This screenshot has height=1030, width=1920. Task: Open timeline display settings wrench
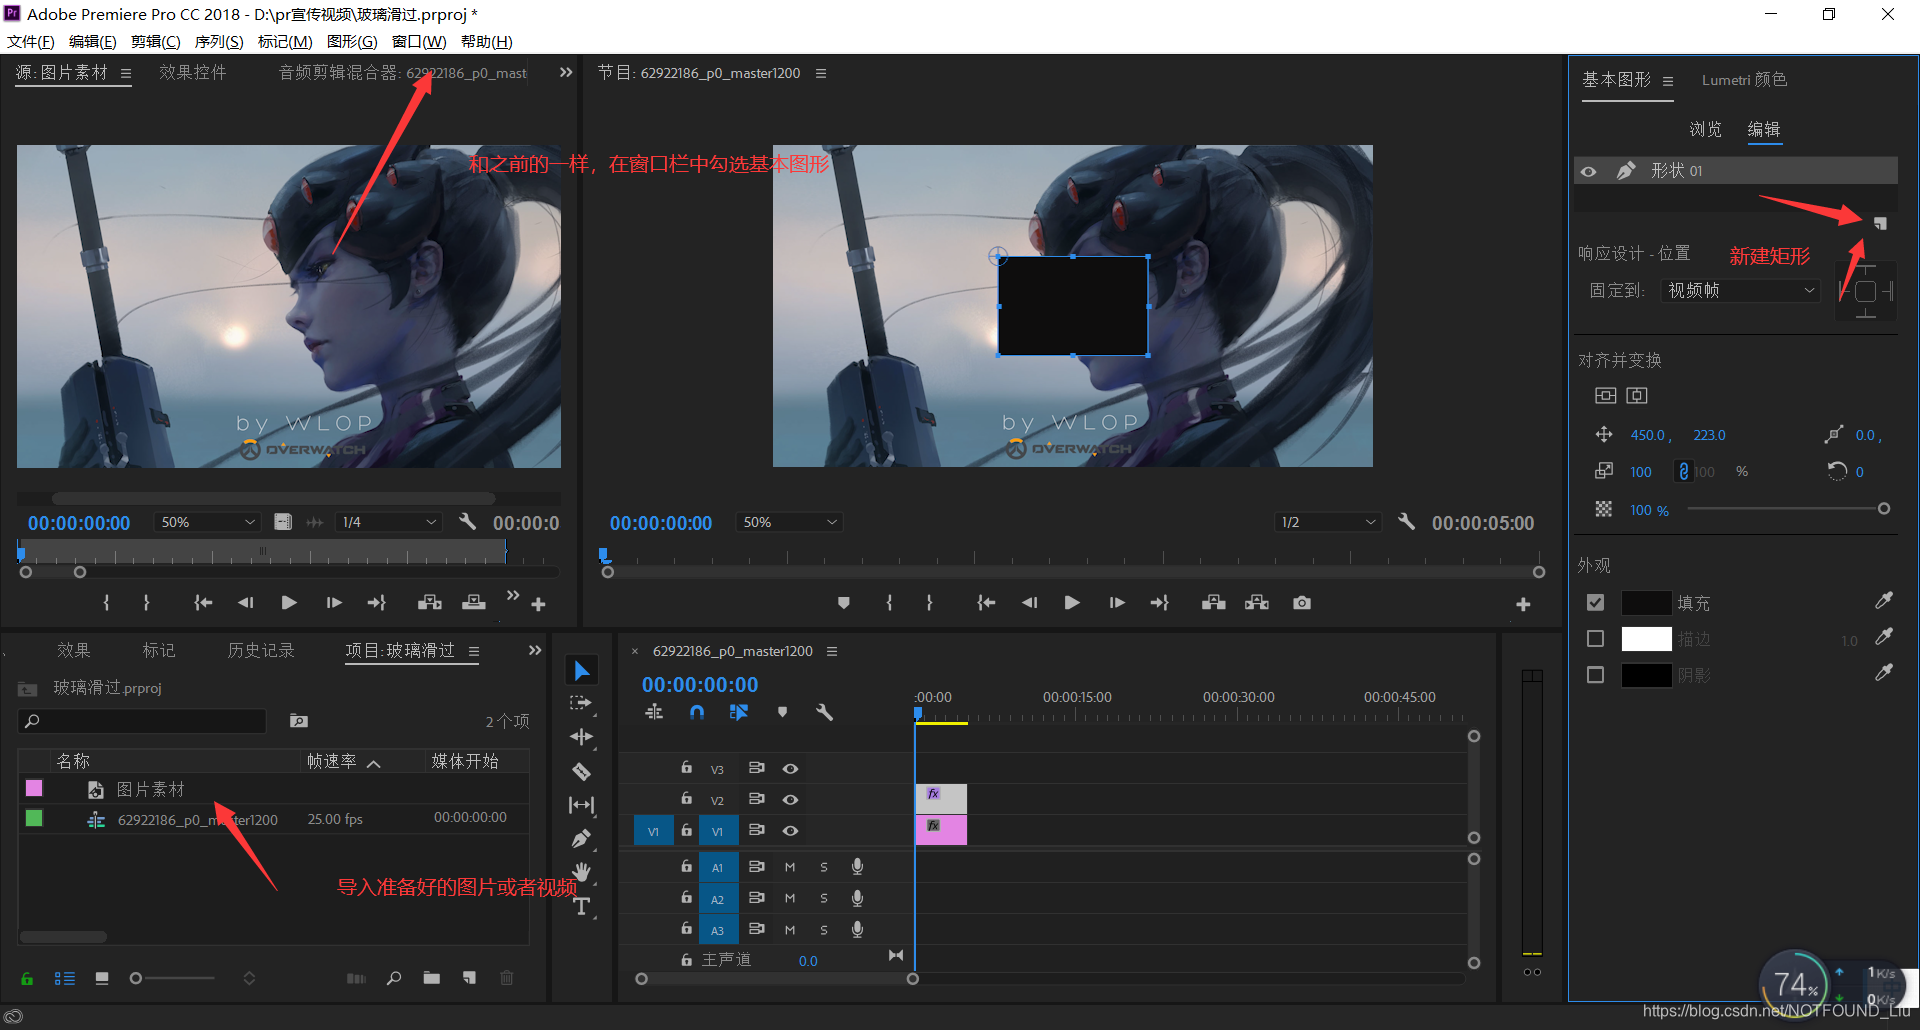coord(824,712)
